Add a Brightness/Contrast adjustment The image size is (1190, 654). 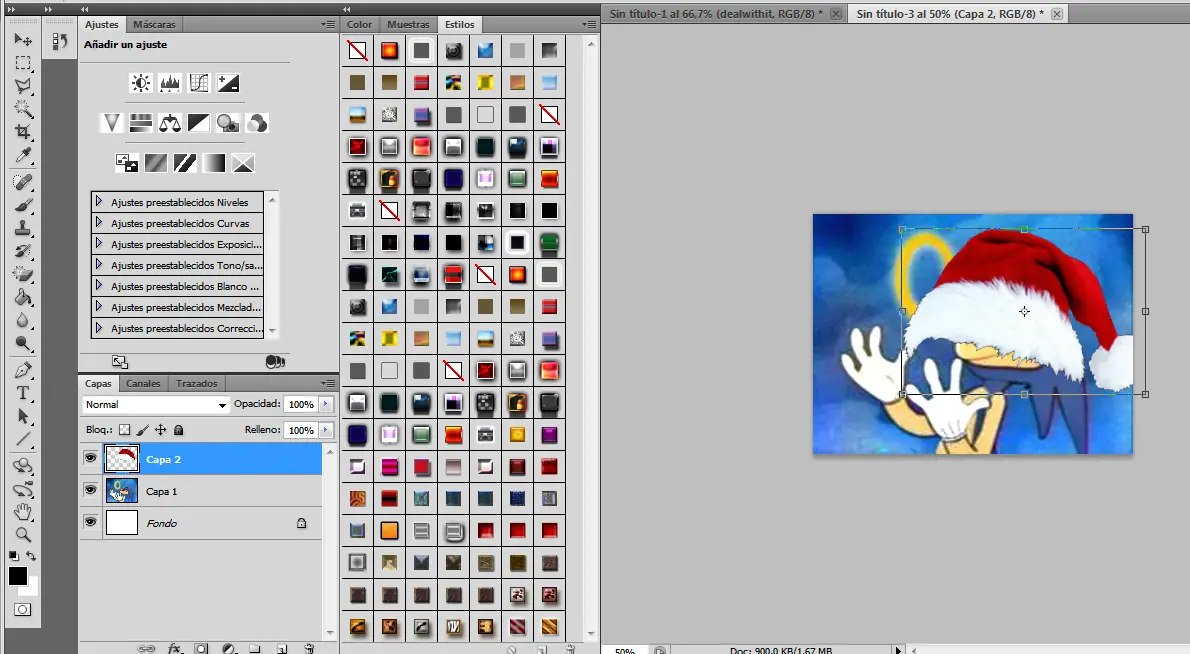[x=140, y=83]
